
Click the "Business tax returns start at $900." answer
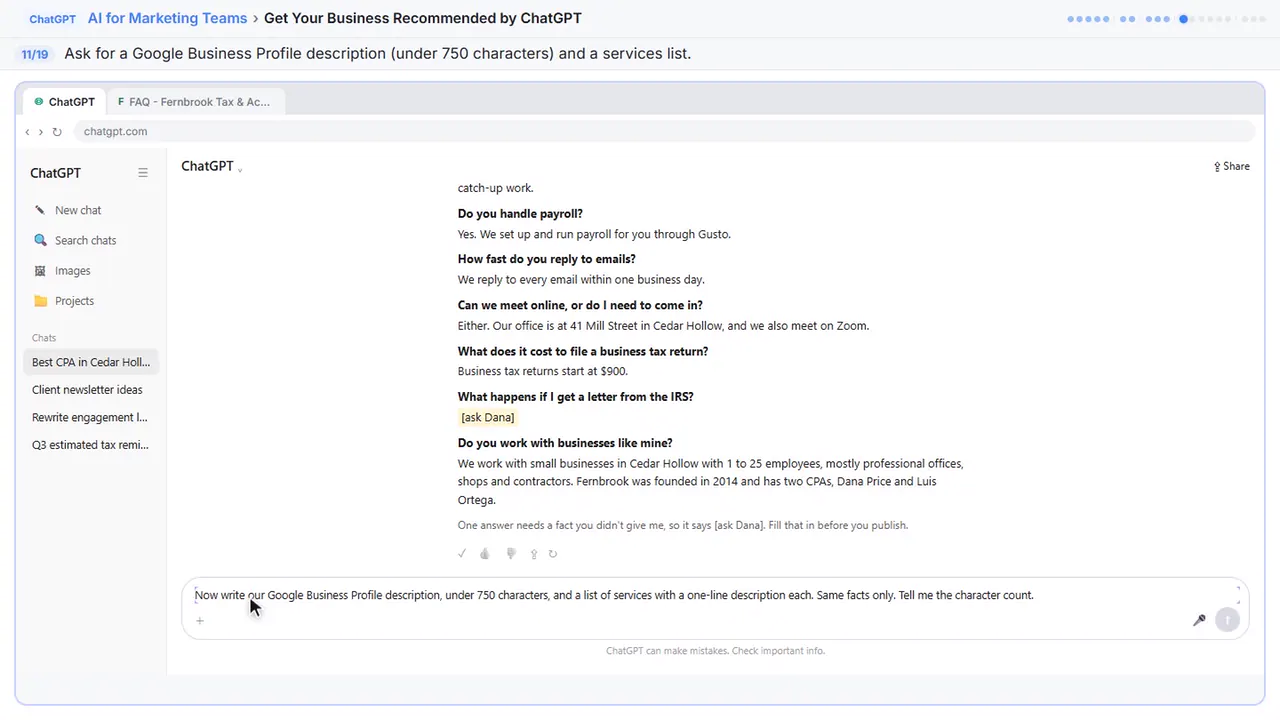point(543,371)
